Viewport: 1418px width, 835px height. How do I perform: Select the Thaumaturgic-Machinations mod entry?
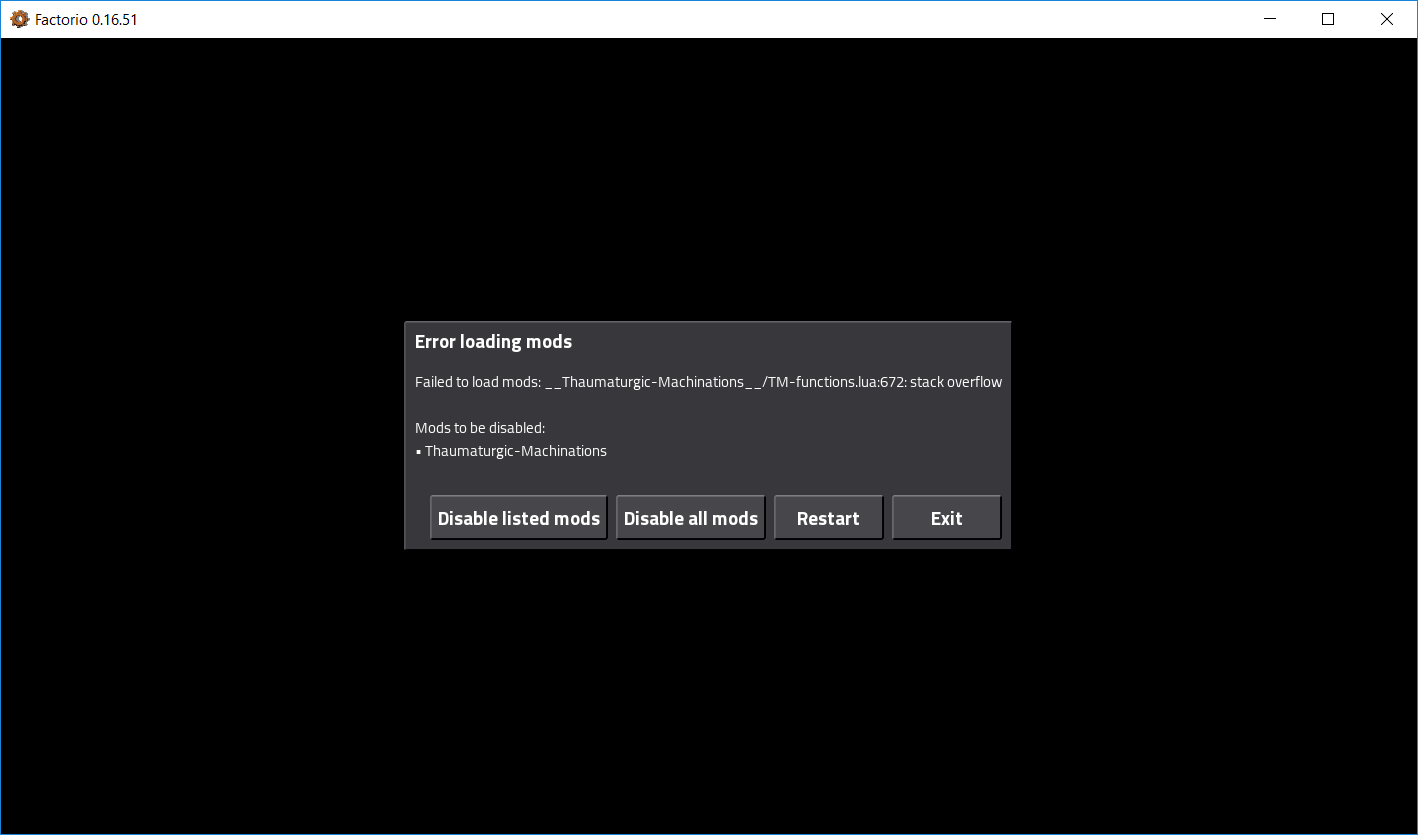click(x=515, y=450)
